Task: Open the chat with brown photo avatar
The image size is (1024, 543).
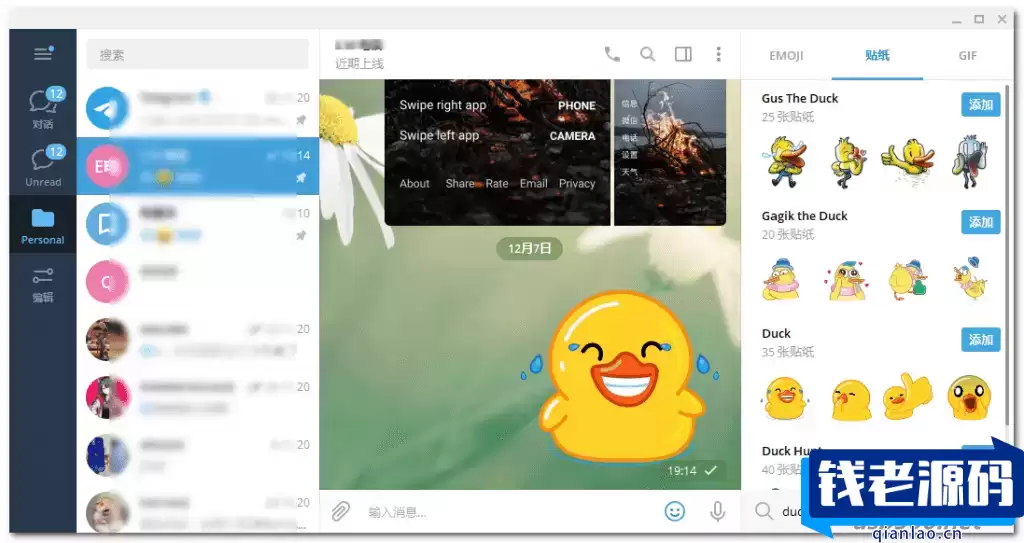Action: [x=198, y=340]
